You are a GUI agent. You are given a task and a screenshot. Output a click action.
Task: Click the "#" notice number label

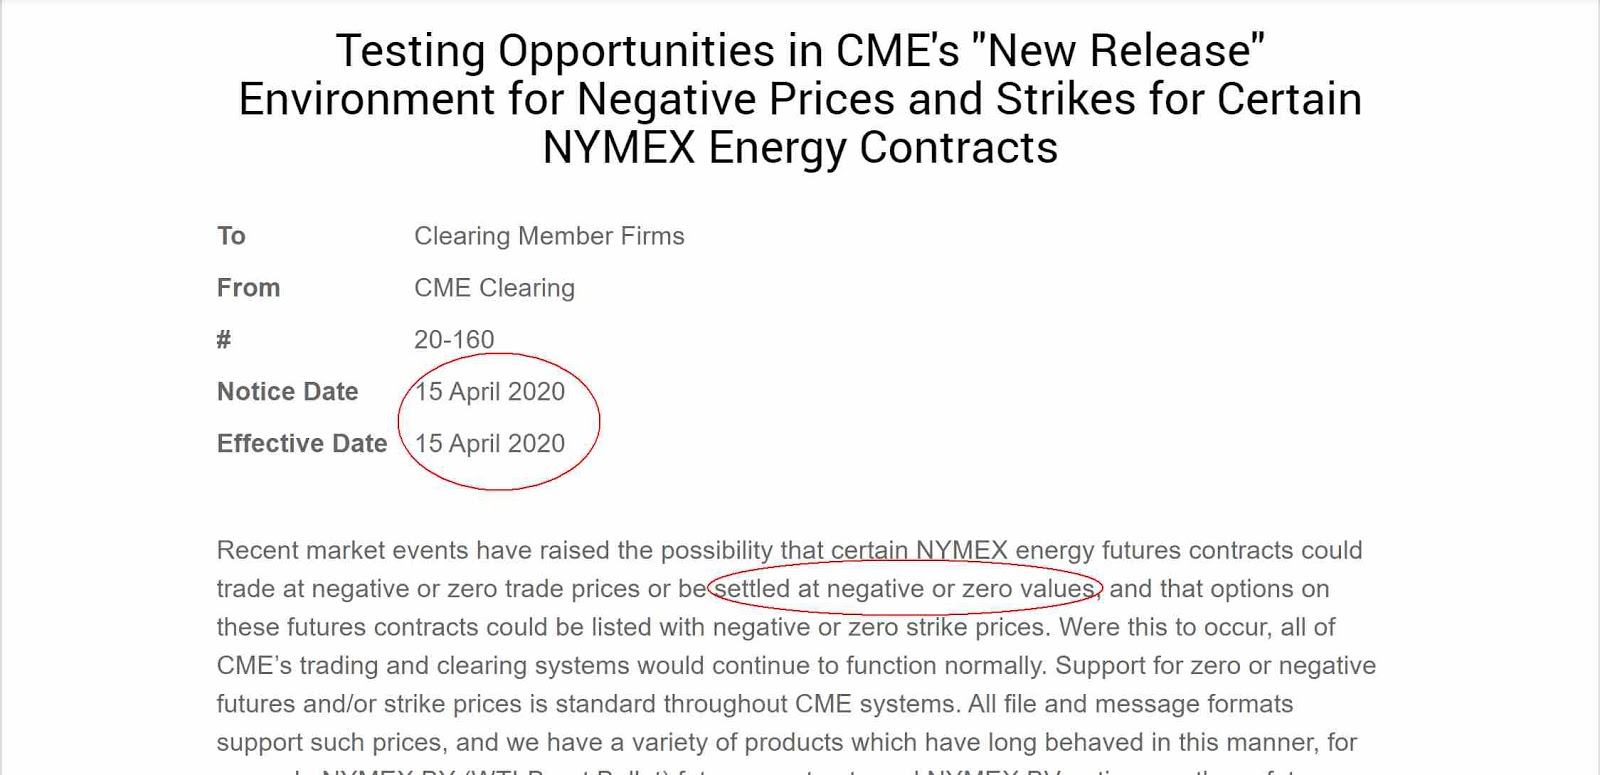click(224, 340)
